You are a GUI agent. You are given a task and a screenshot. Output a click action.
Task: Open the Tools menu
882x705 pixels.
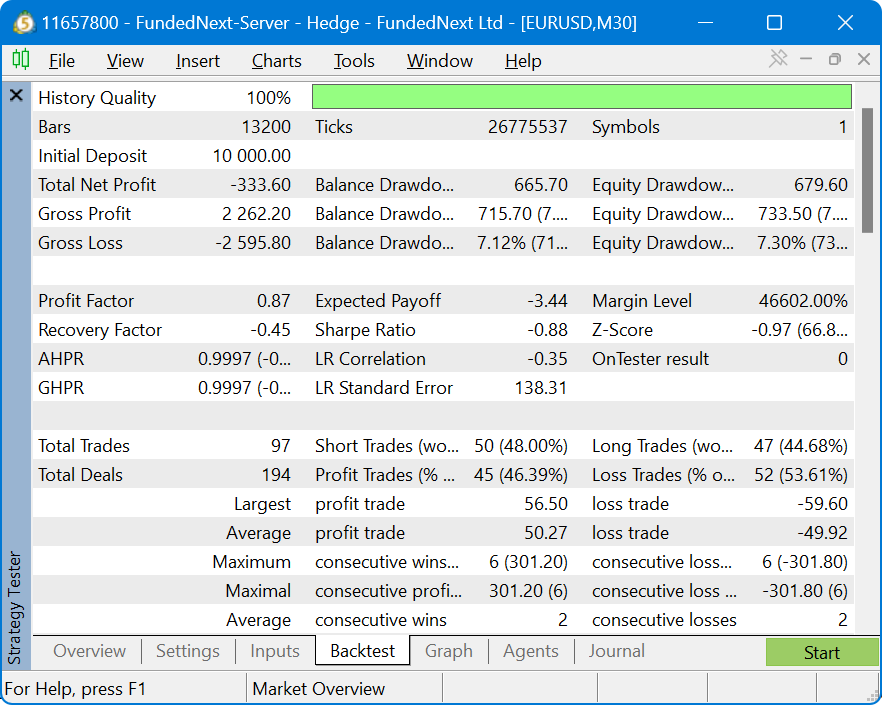(354, 61)
